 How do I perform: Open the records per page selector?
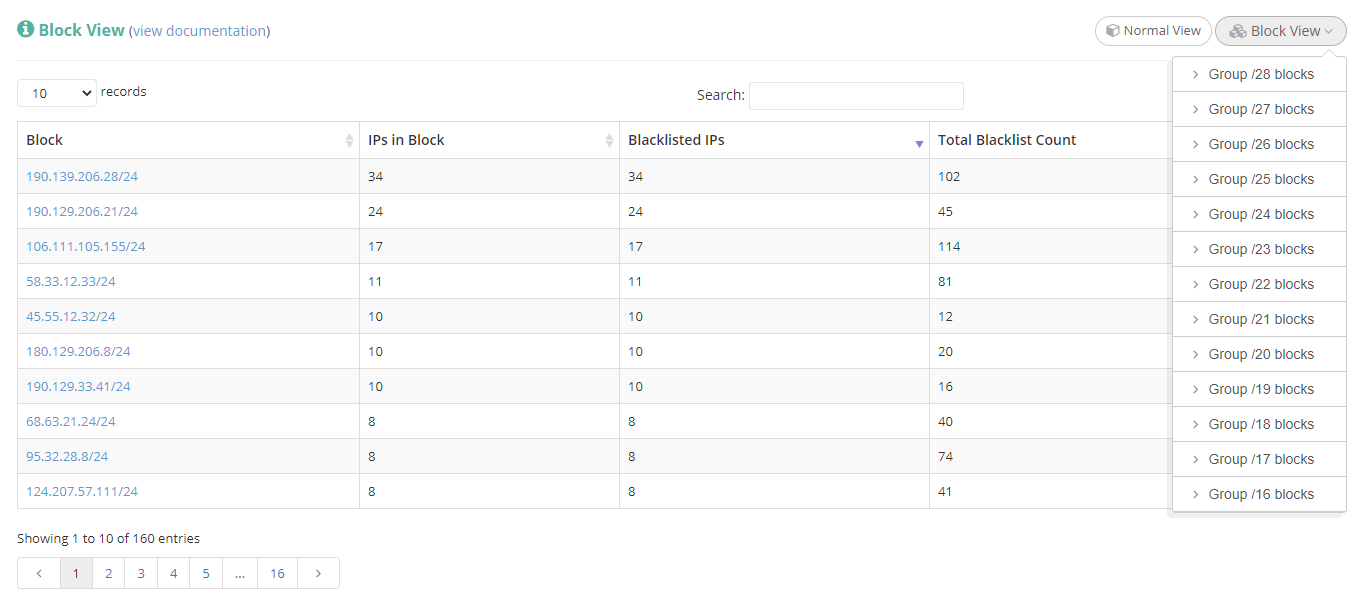coord(57,93)
